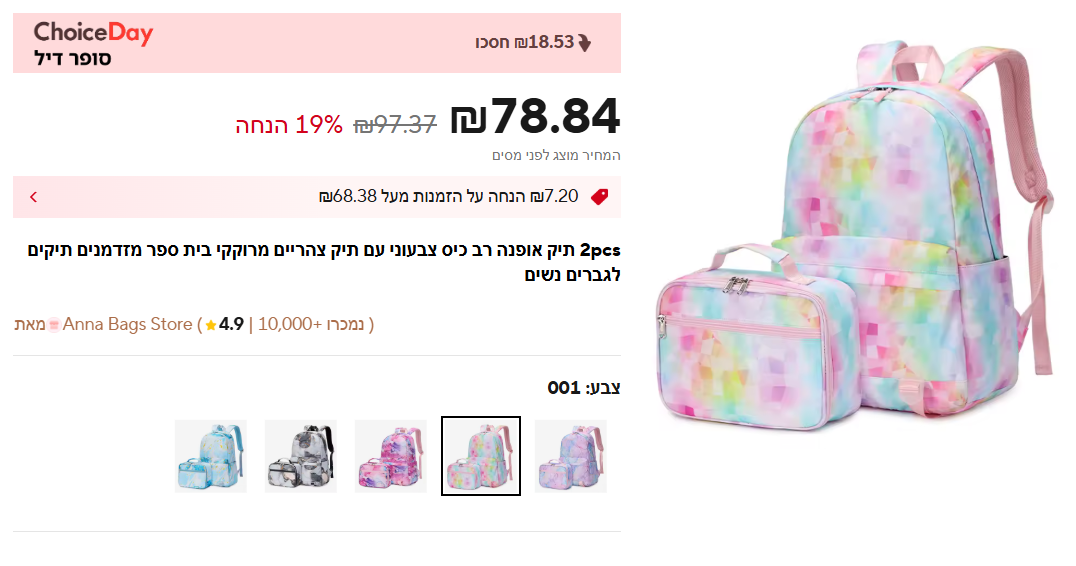This screenshot has height=566, width=1076.
Task: Select the highlighted pastel rainbow backpack variant
Action: tap(481, 456)
